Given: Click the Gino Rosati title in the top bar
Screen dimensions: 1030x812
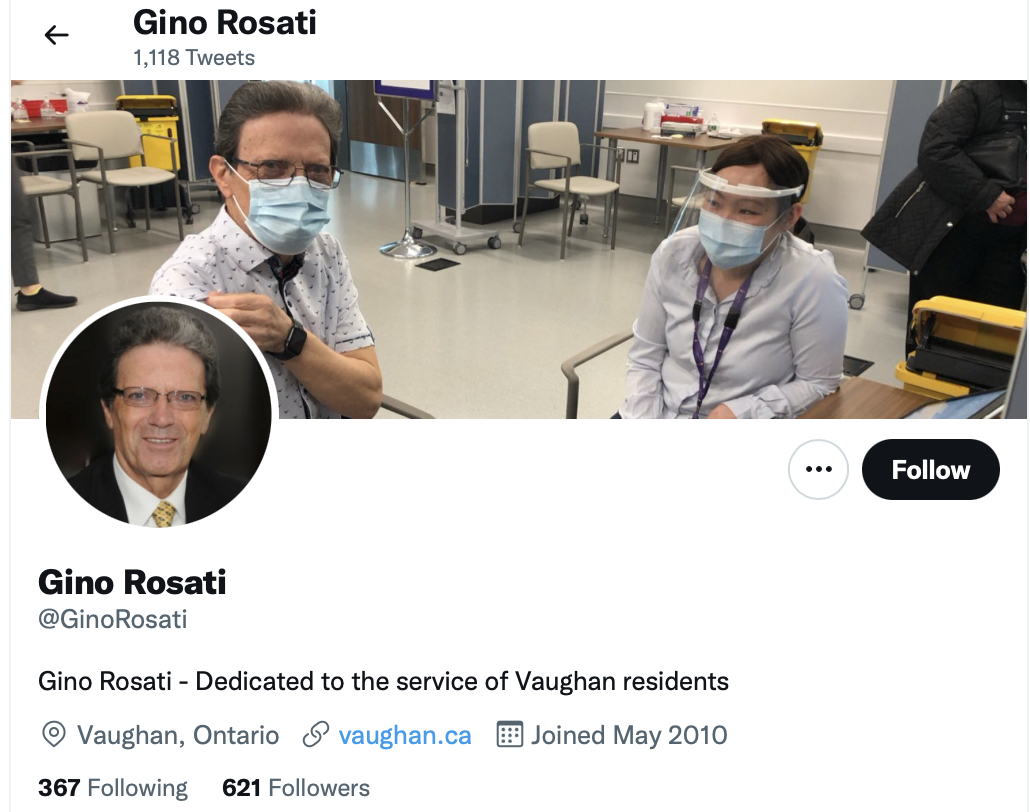Looking at the screenshot, I should point(225,22).
